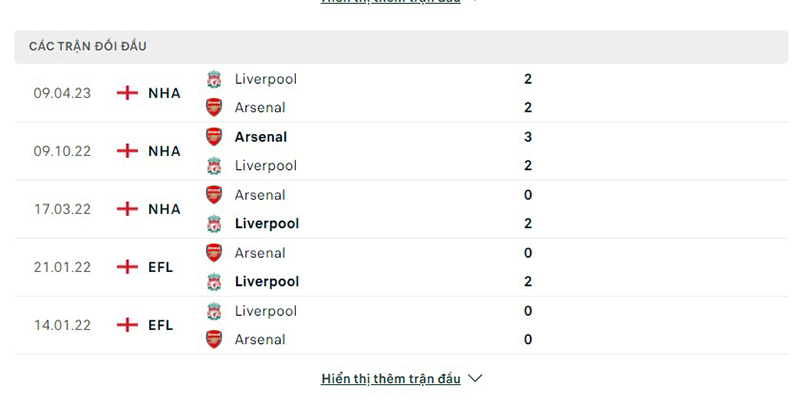Click Arsenal crest in the 09.04.23 match
The height and width of the screenshot is (407, 800).
[214, 107]
